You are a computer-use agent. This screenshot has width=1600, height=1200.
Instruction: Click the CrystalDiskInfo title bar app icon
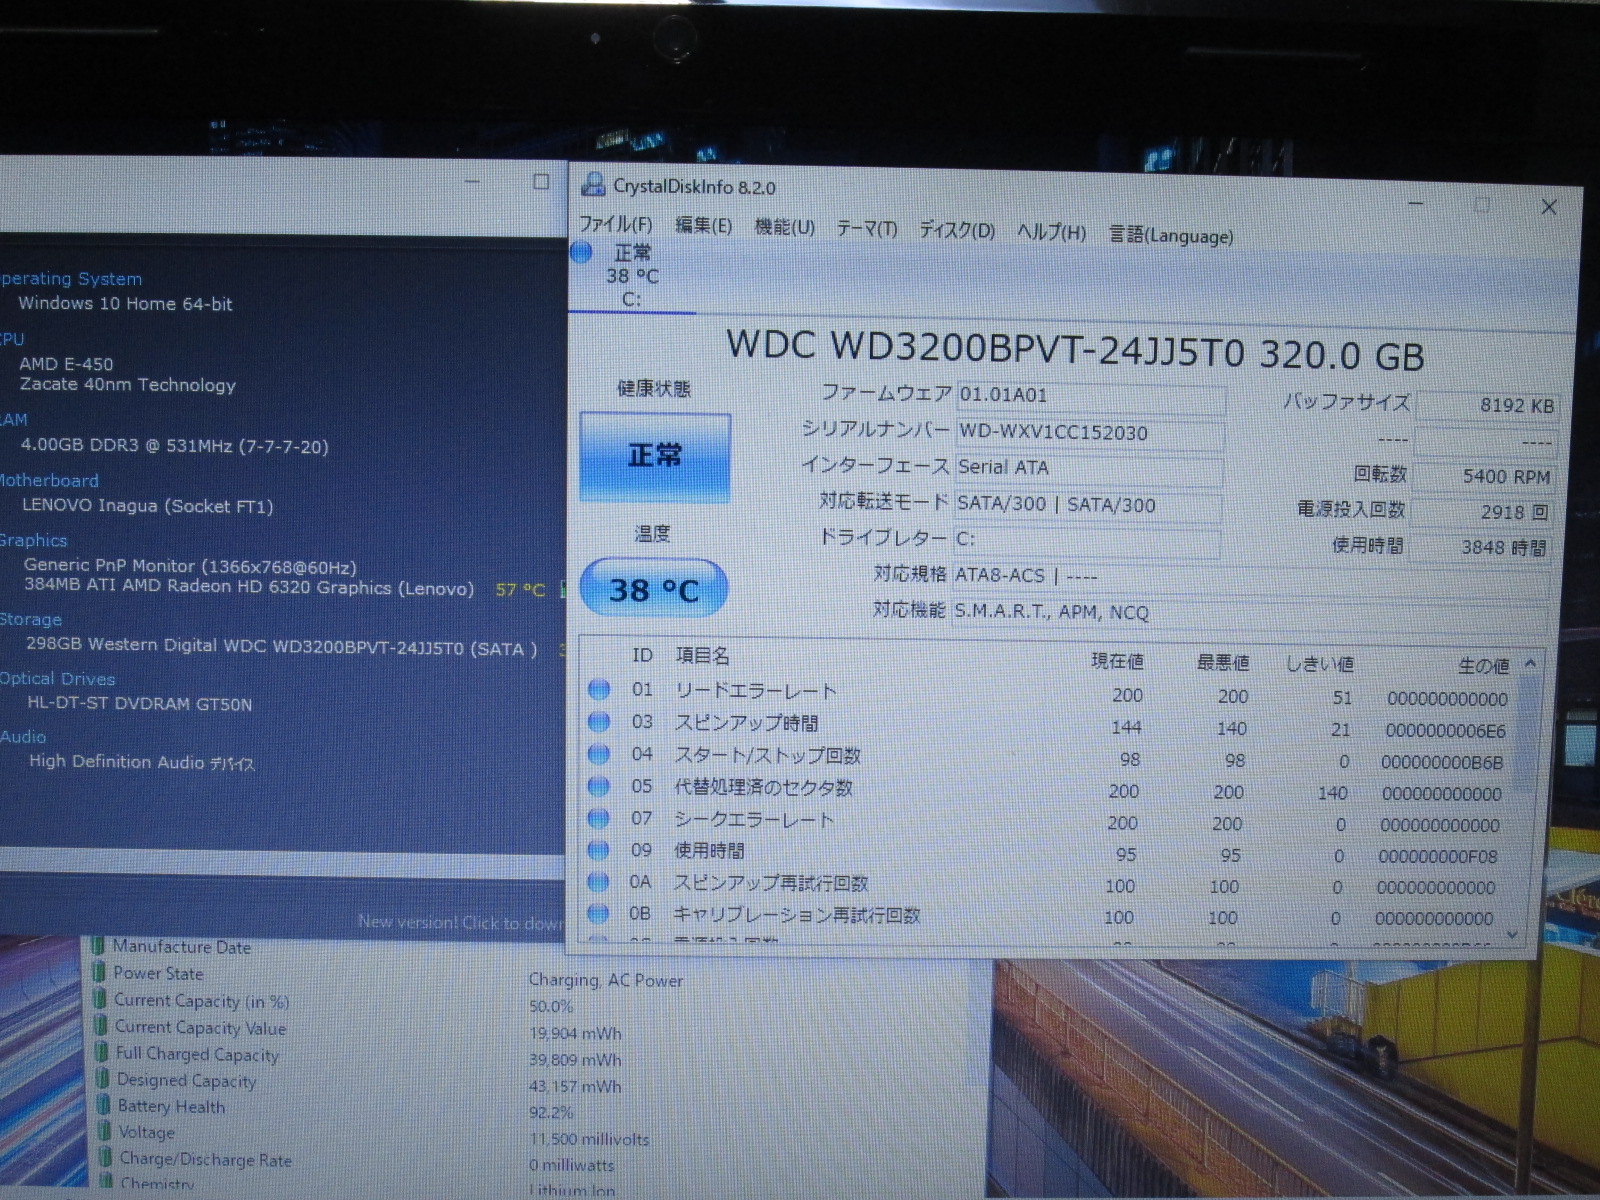pyautogui.click(x=593, y=184)
